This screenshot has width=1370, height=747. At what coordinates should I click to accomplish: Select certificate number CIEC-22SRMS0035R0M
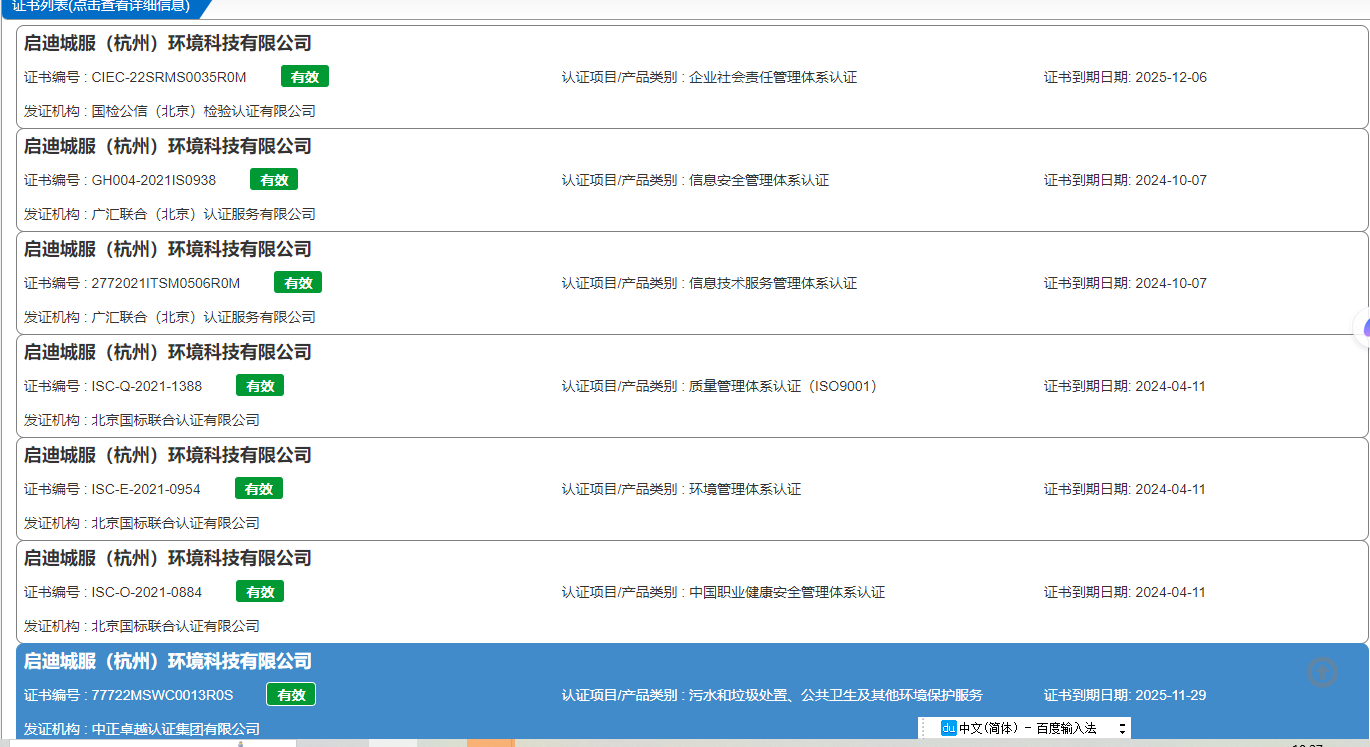pyautogui.click(x=169, y=77)
